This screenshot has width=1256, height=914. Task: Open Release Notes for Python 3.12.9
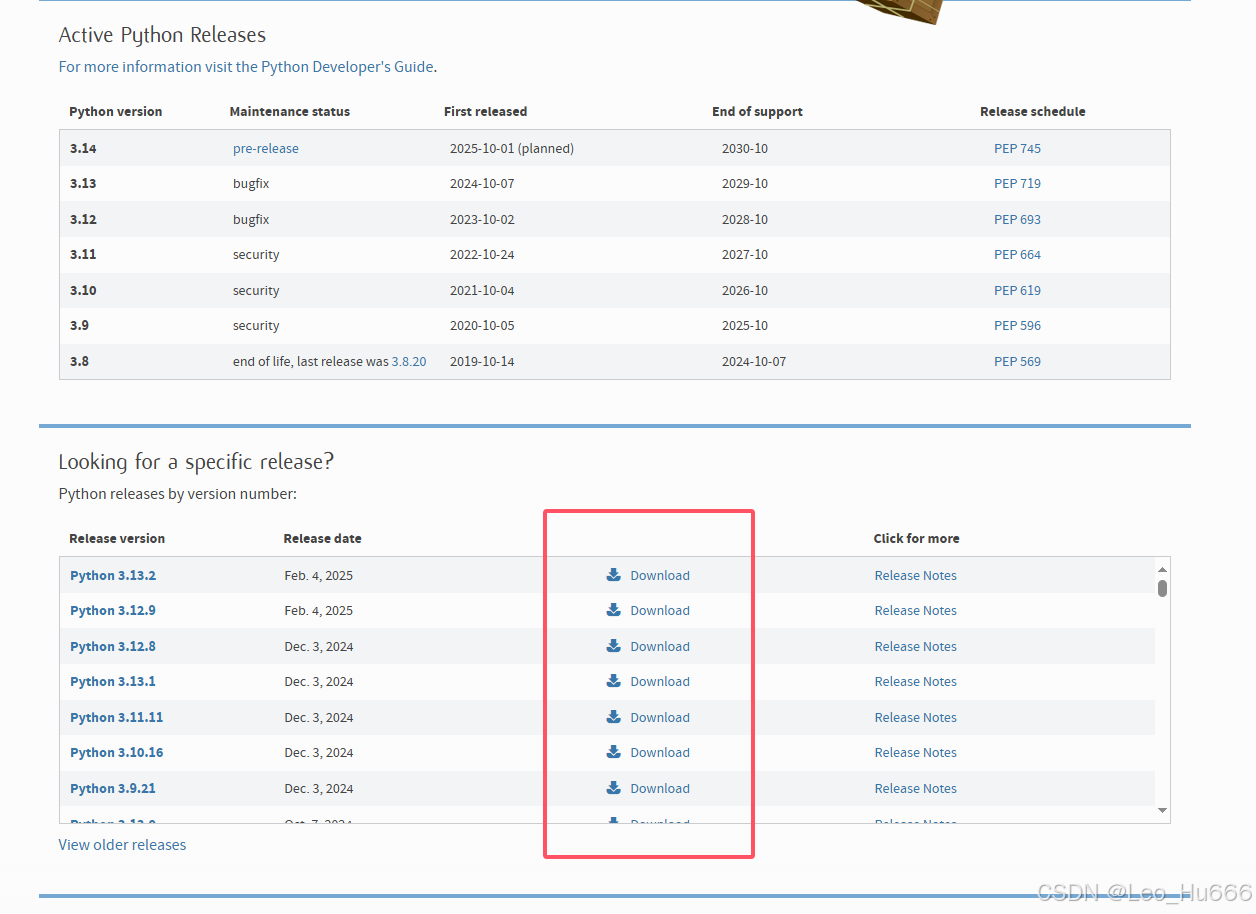pos(915,610)
